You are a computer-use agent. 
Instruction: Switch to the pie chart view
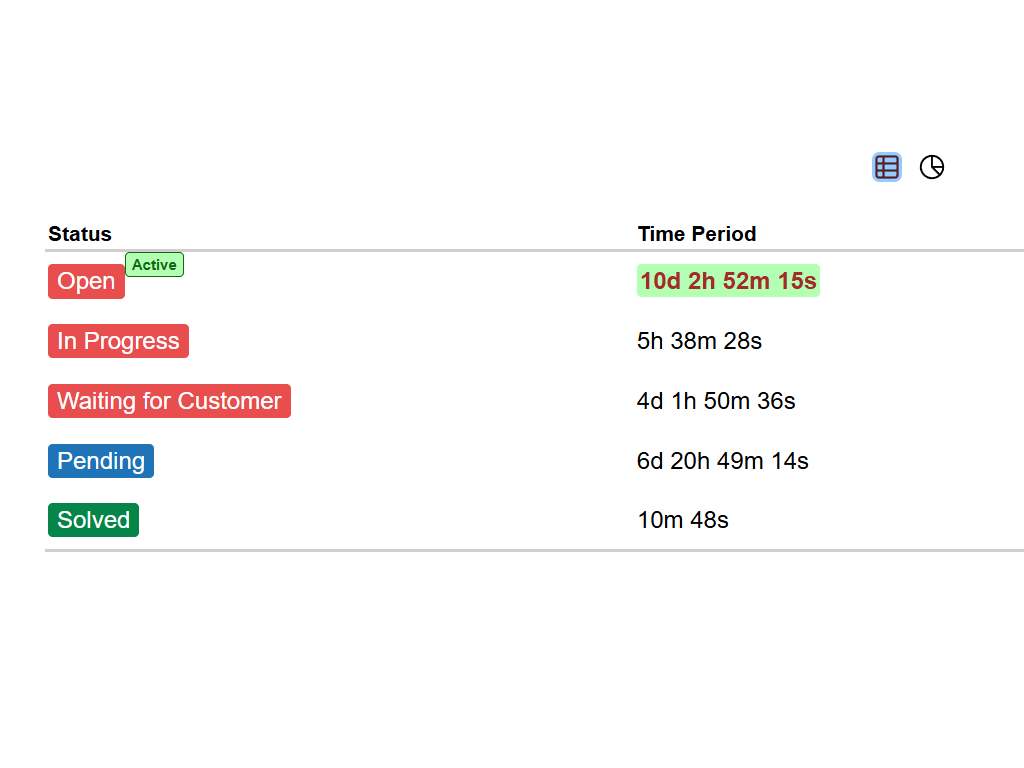(x=932, y=167)
